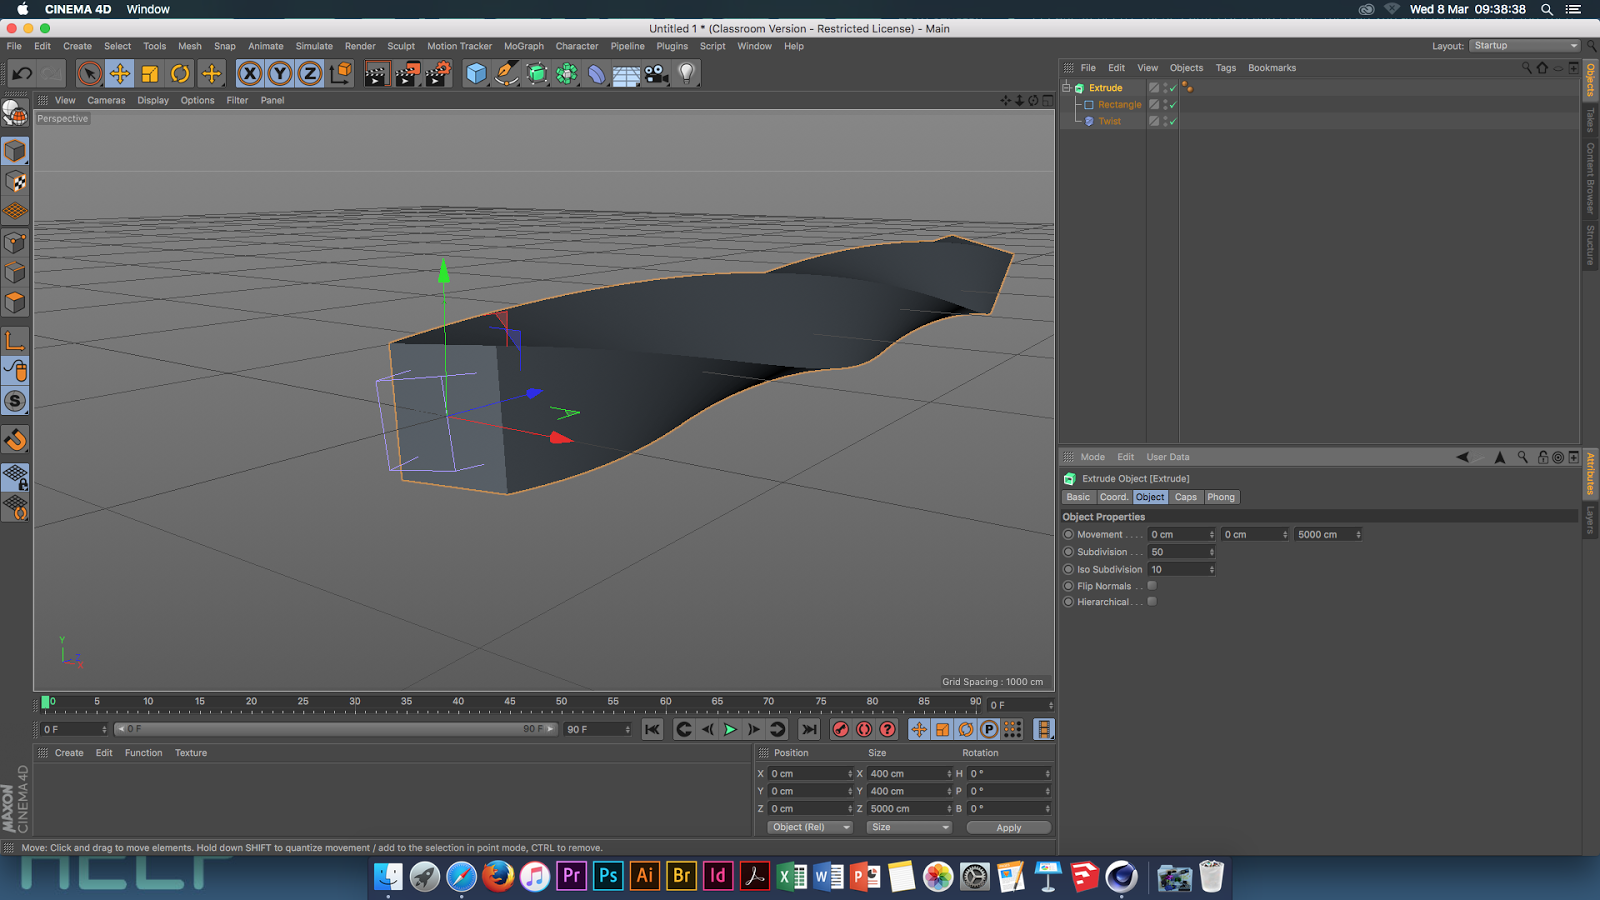Open the Object (Rel) coordinate dropdown
Screen dimensions: 1600x900
pyautogui.click(x=809, y=827)
